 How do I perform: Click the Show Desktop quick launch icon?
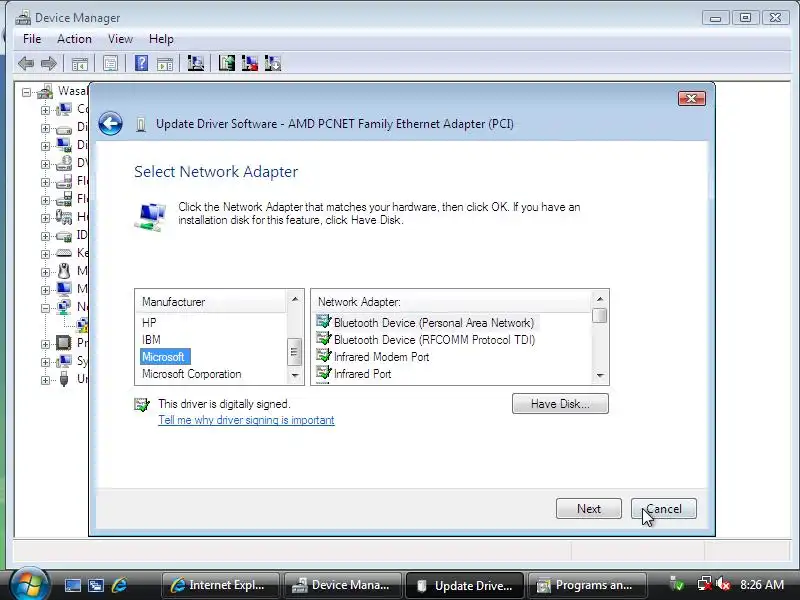(73, 585)
